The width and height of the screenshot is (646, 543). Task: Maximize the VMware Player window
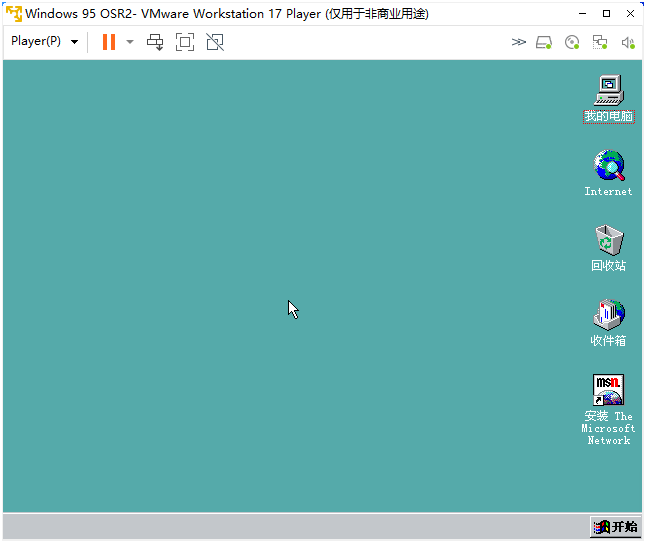[x=606, y=14]
